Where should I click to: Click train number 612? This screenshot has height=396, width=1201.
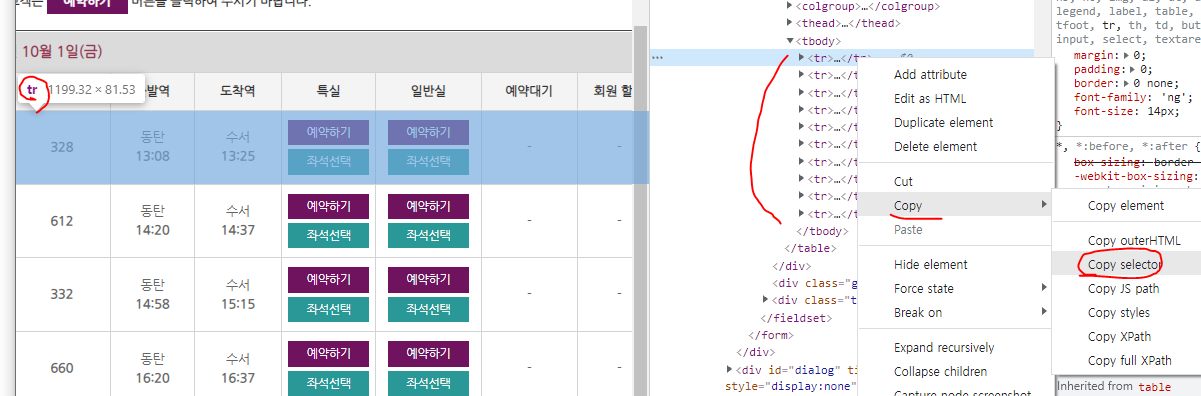point(62,221)
